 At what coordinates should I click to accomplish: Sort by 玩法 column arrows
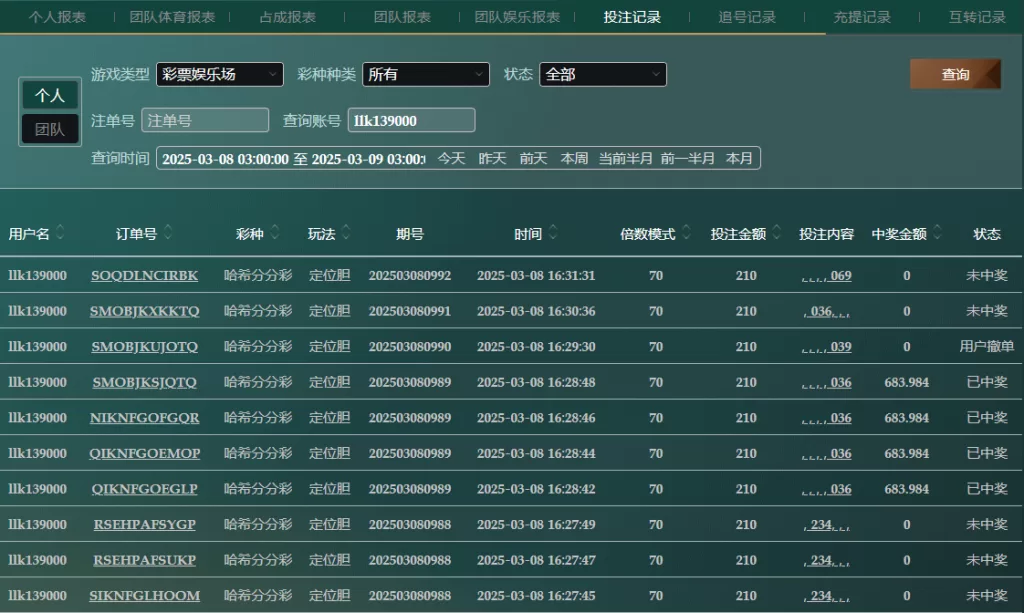[346, 232]
